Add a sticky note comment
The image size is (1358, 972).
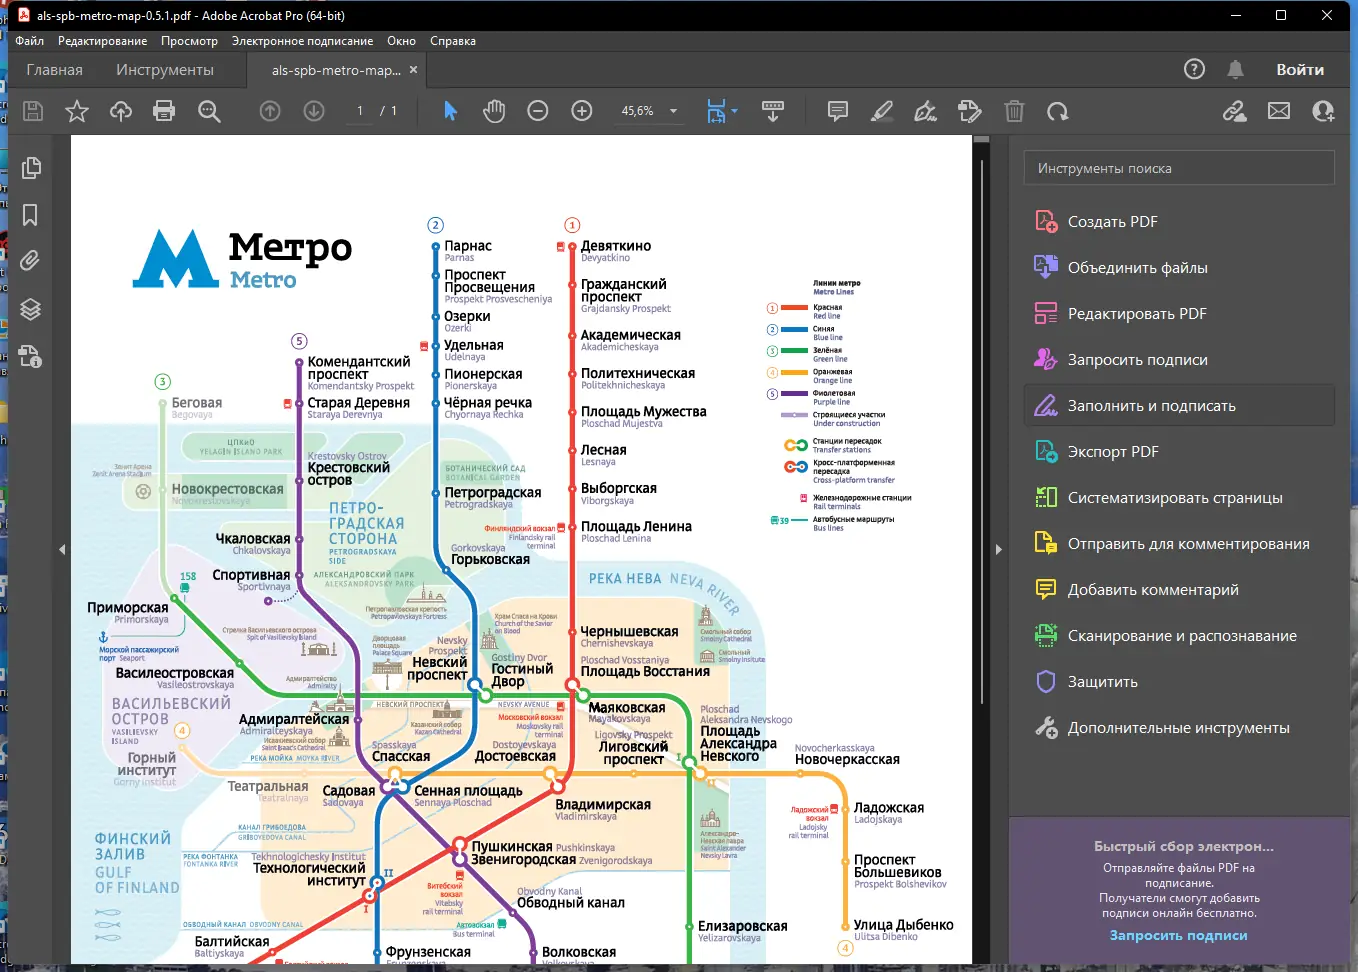coord(838,111)
